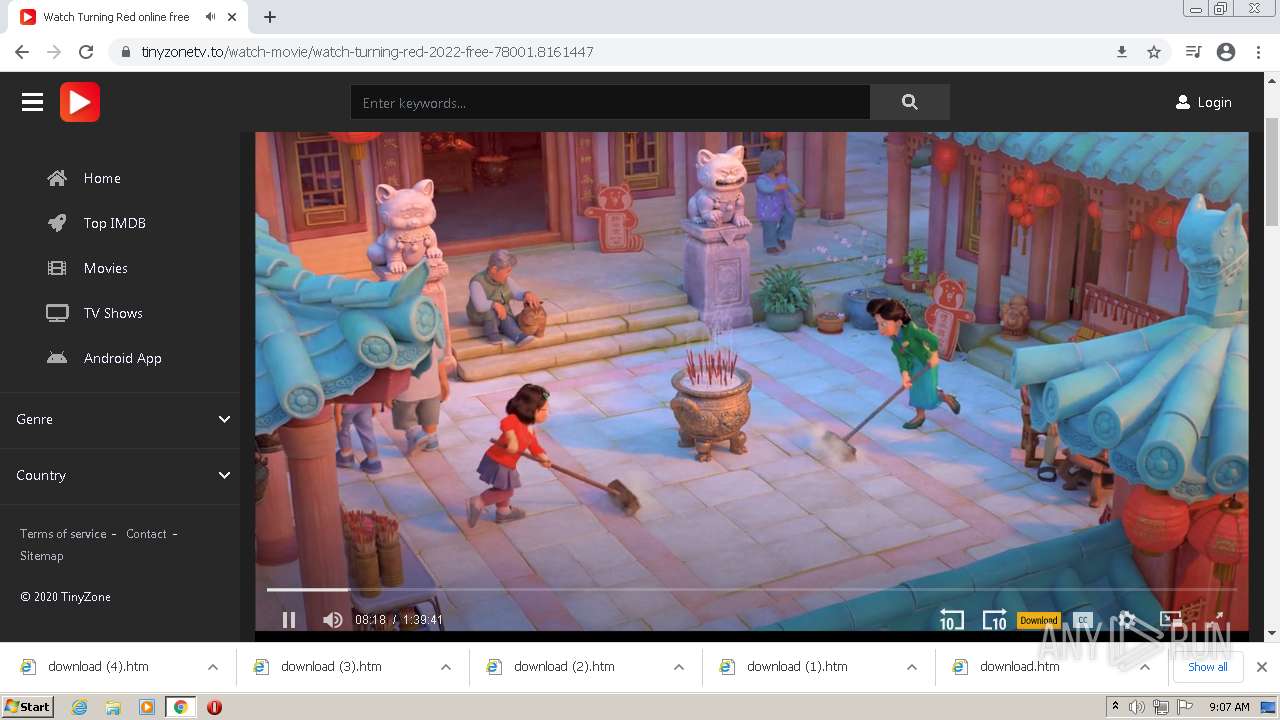Click system tray volume icon
The width and height of the screenshot is (1280, 720).
pos(1137,707)
